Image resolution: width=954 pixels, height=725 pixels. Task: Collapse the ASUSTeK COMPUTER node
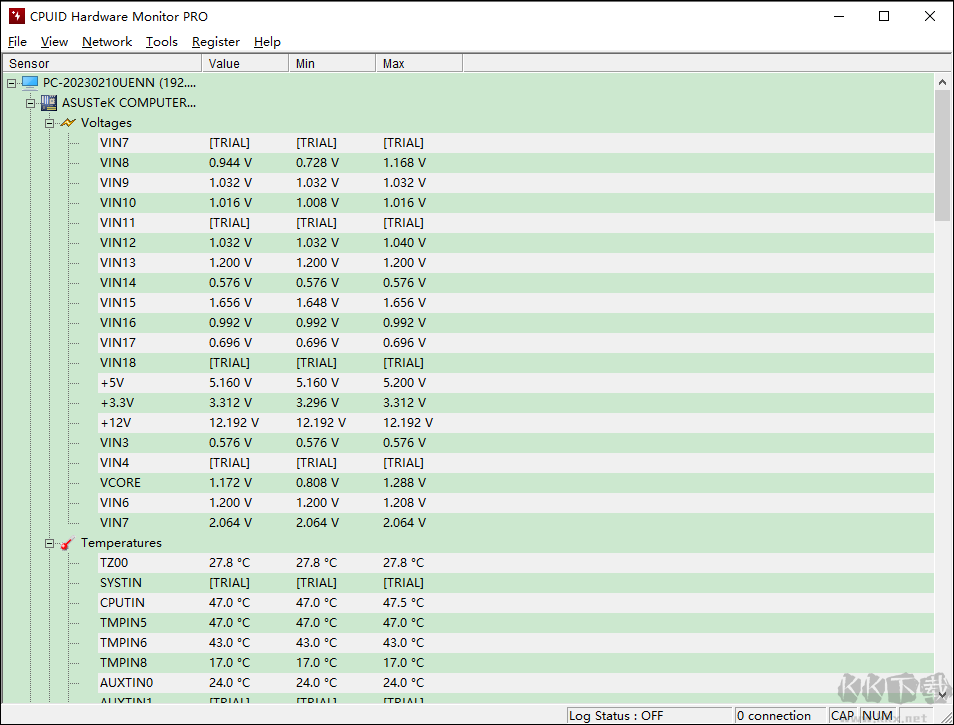click(30, 103)
